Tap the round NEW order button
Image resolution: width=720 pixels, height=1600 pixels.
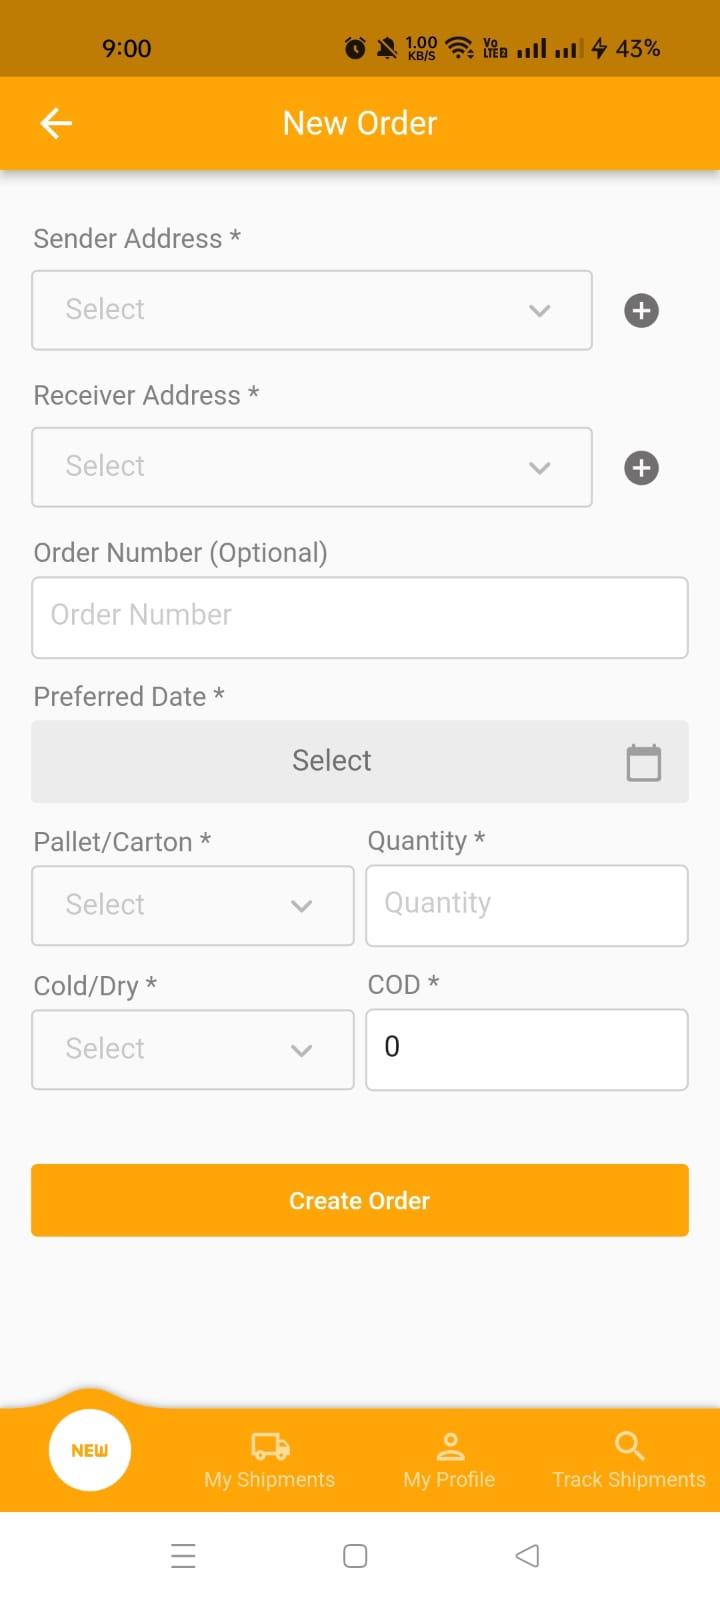click(90, 1450)
